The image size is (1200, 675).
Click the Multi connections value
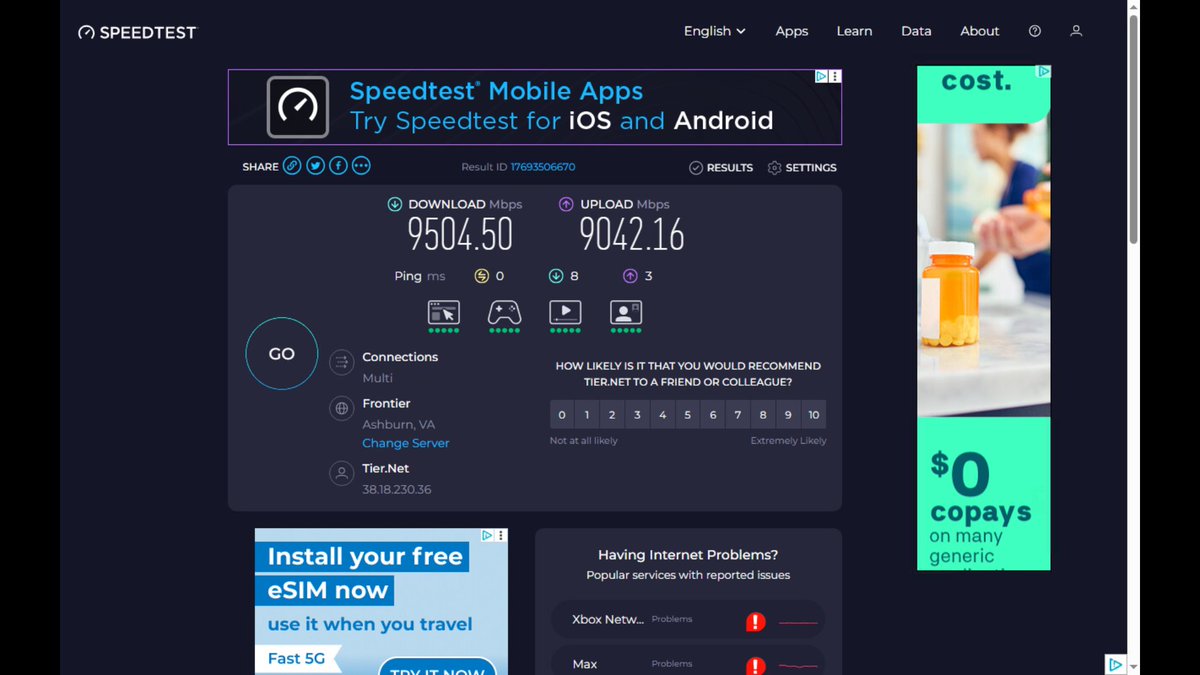click(x=377, y=378)
